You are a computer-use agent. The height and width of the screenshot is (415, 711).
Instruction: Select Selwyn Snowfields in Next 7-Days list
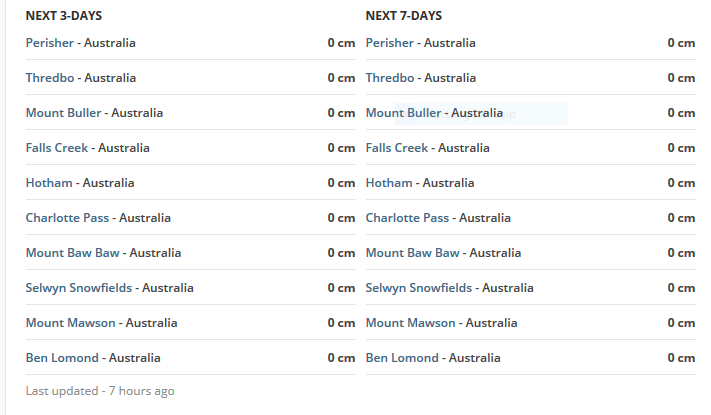pos(419,288)
